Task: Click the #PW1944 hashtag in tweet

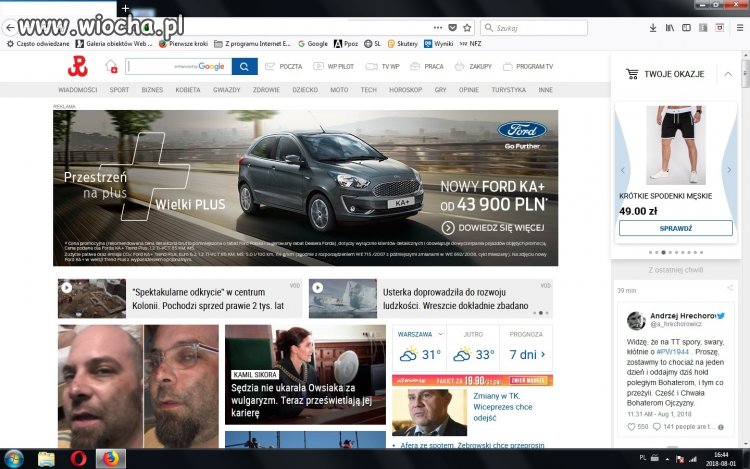Action: coord(673,352)
